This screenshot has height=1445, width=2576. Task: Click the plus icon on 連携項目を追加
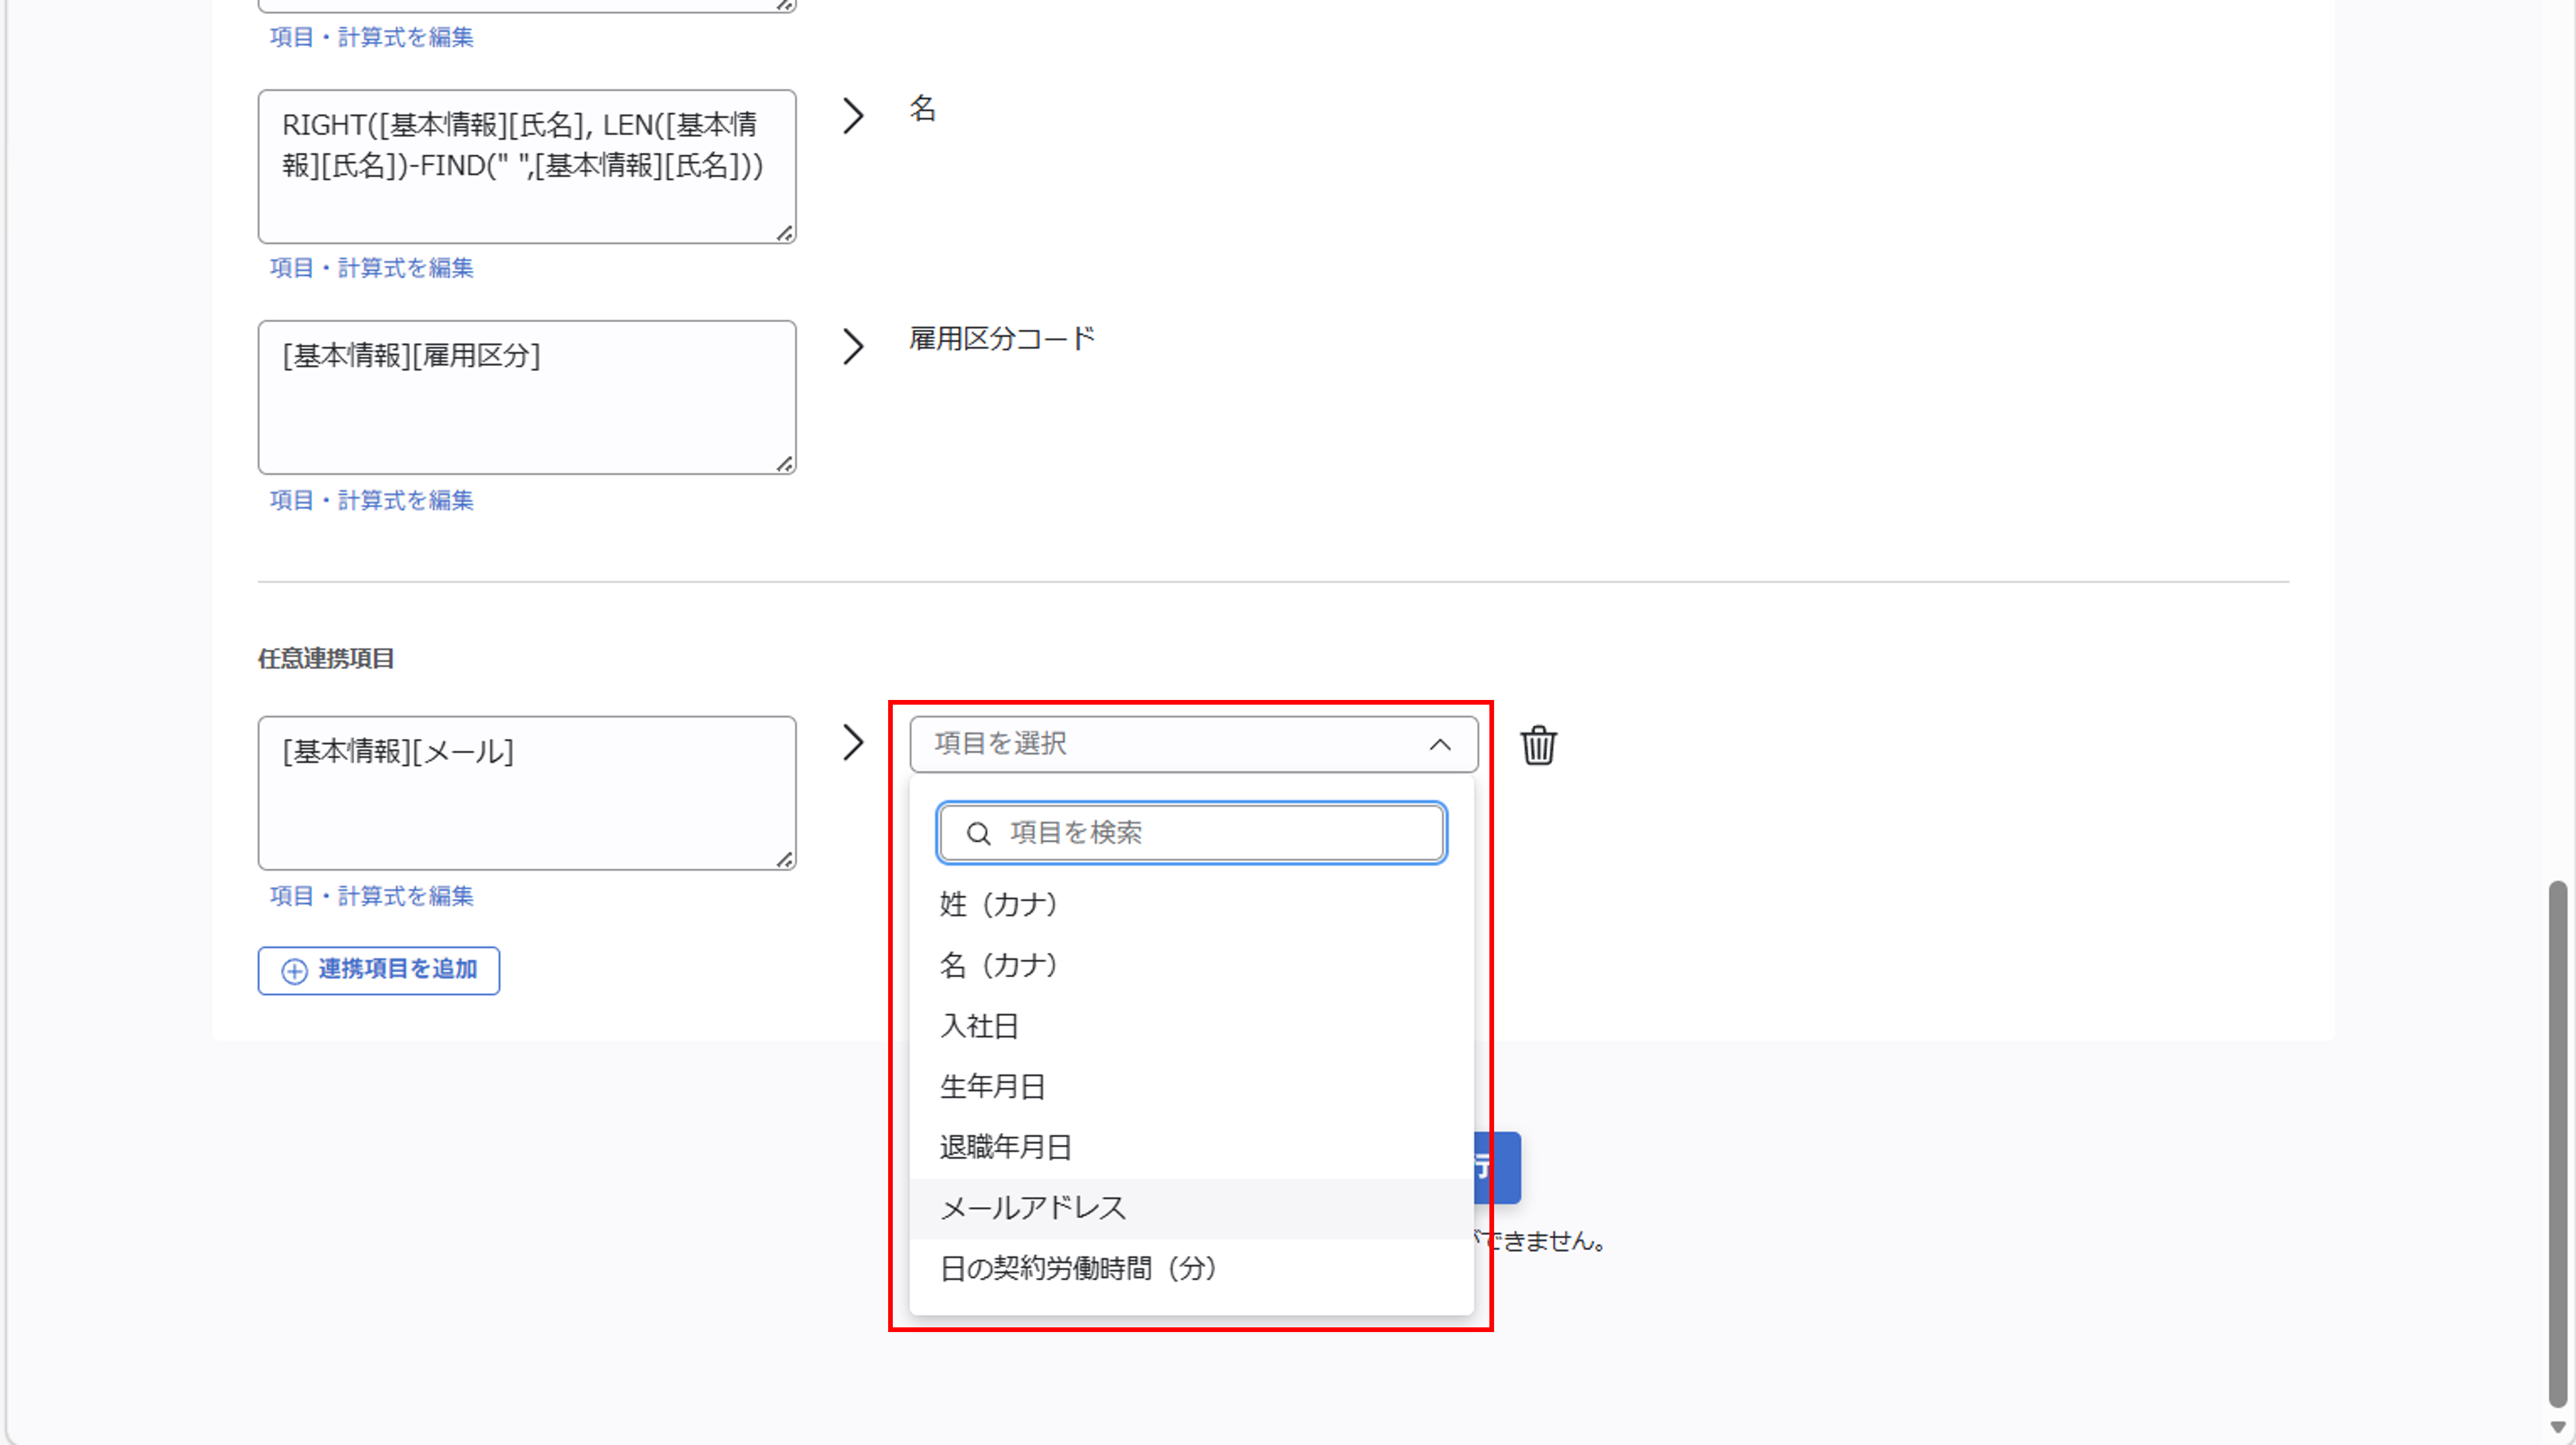294,971
